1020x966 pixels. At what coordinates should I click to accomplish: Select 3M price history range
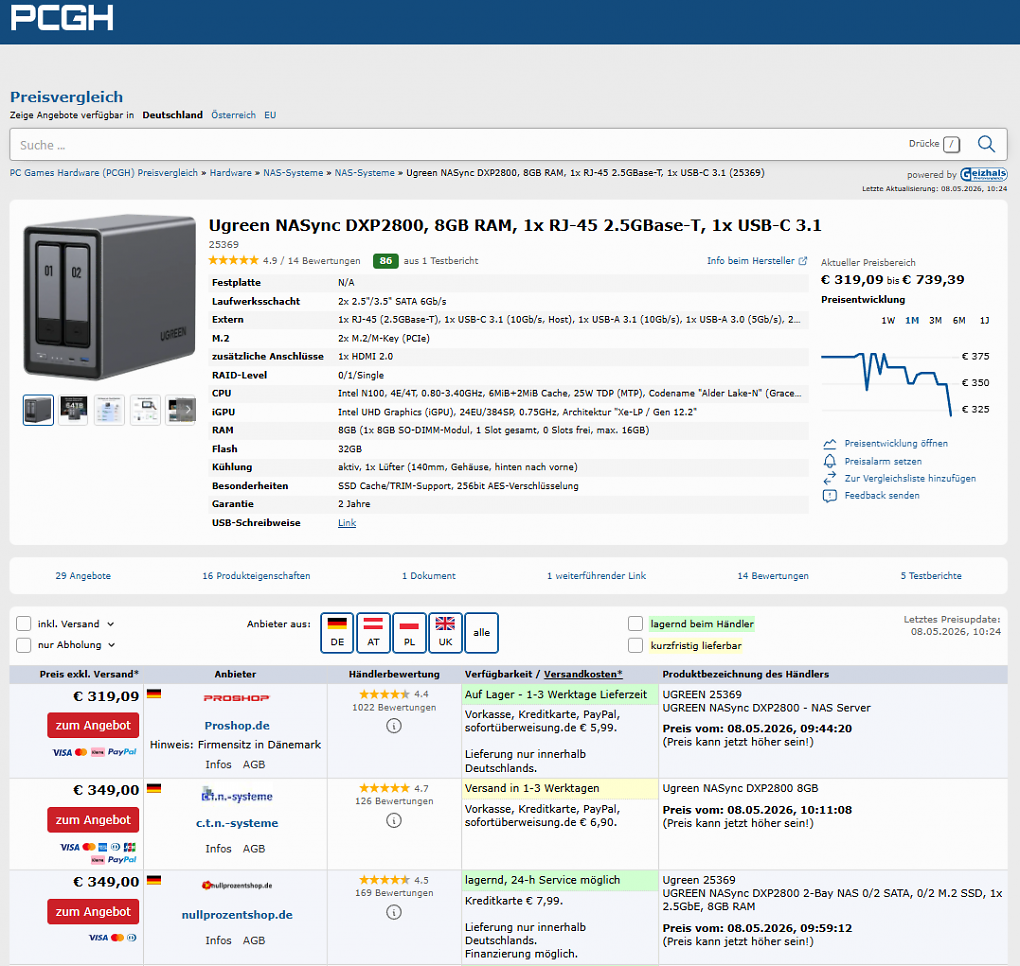[935, 321]
